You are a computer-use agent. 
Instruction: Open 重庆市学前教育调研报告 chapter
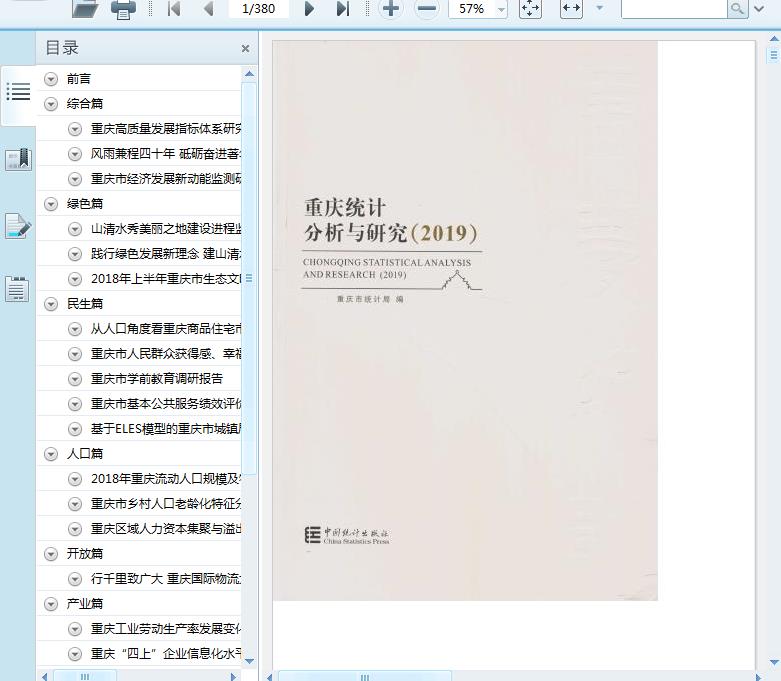click(x=157, y=379)
